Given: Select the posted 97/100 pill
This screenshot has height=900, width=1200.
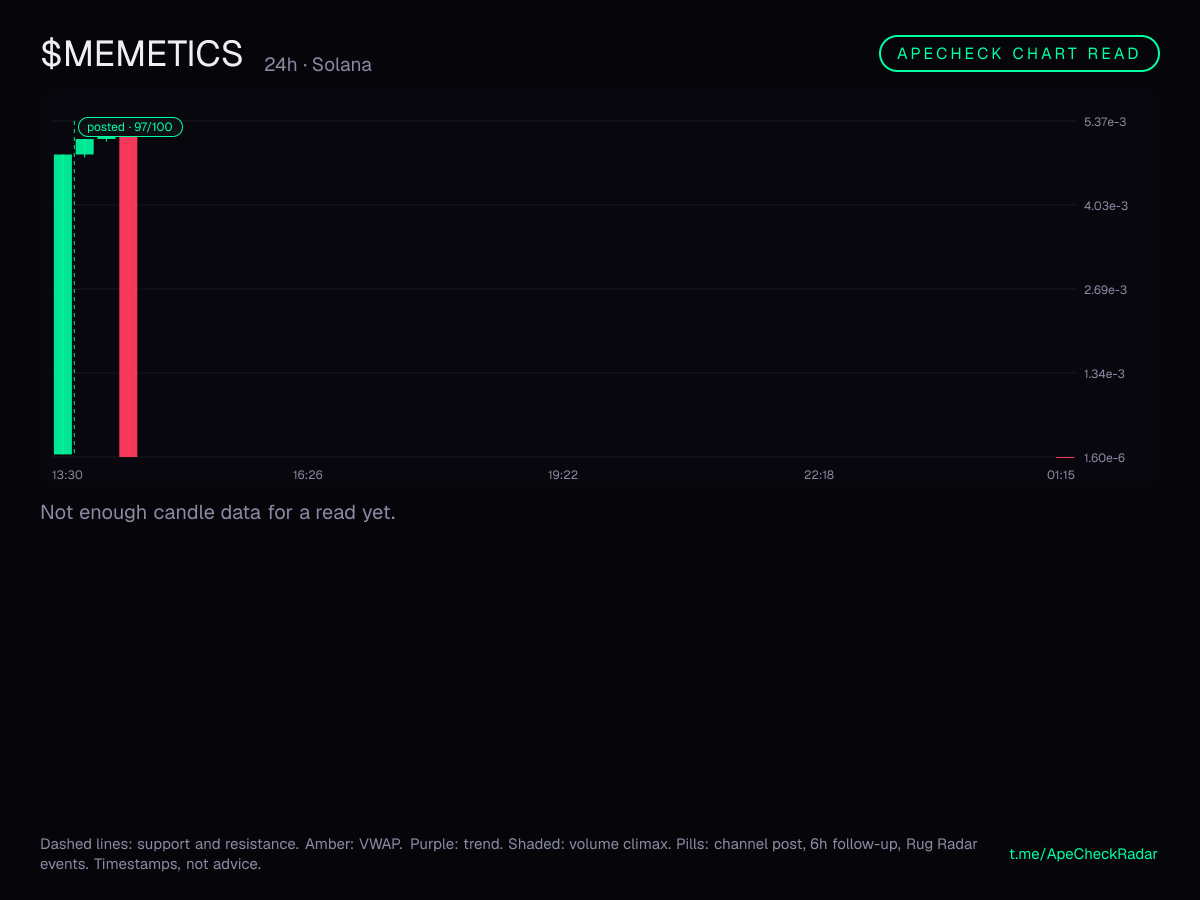Looking at the screenshot, I should click(x=130, y=127).
